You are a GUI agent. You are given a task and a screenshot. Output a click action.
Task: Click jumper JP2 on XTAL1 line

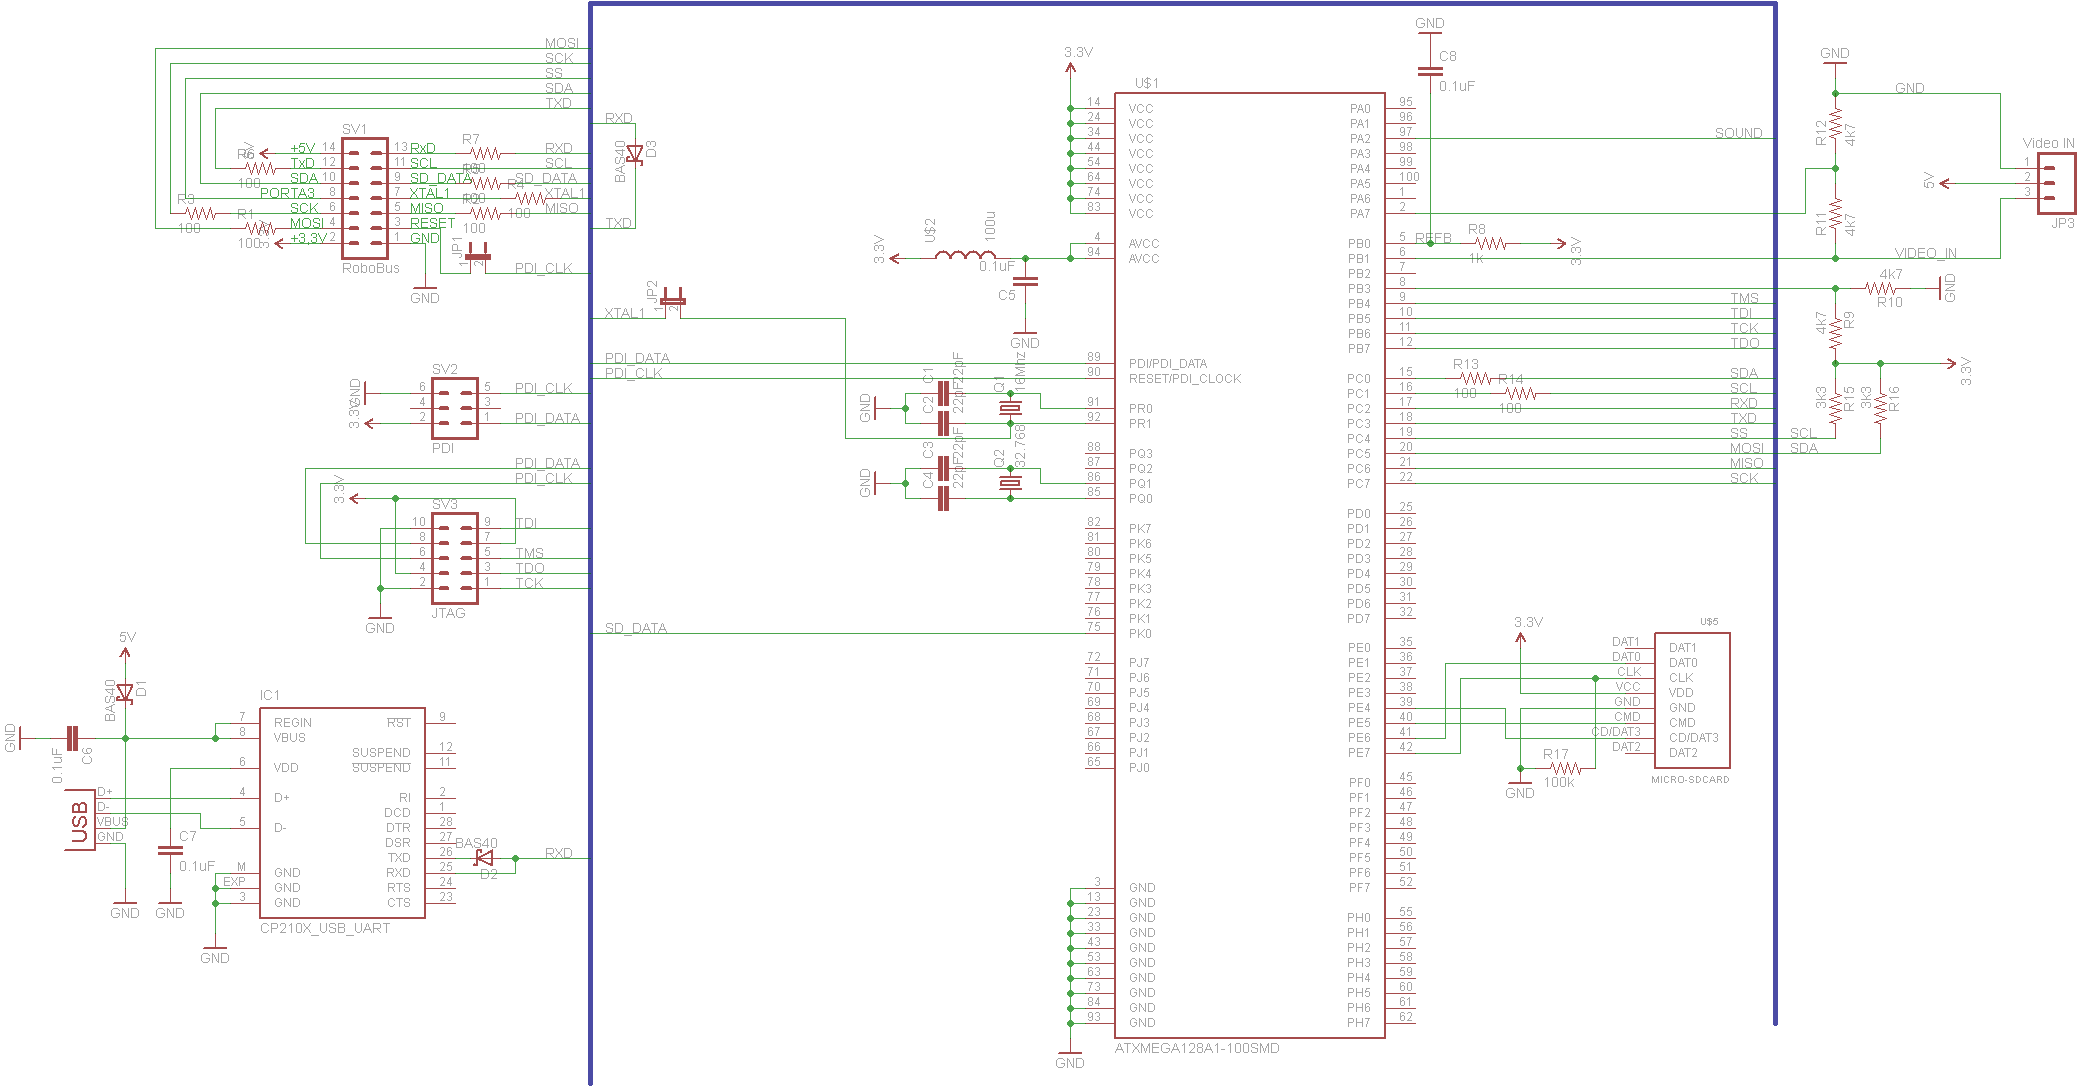674,300
